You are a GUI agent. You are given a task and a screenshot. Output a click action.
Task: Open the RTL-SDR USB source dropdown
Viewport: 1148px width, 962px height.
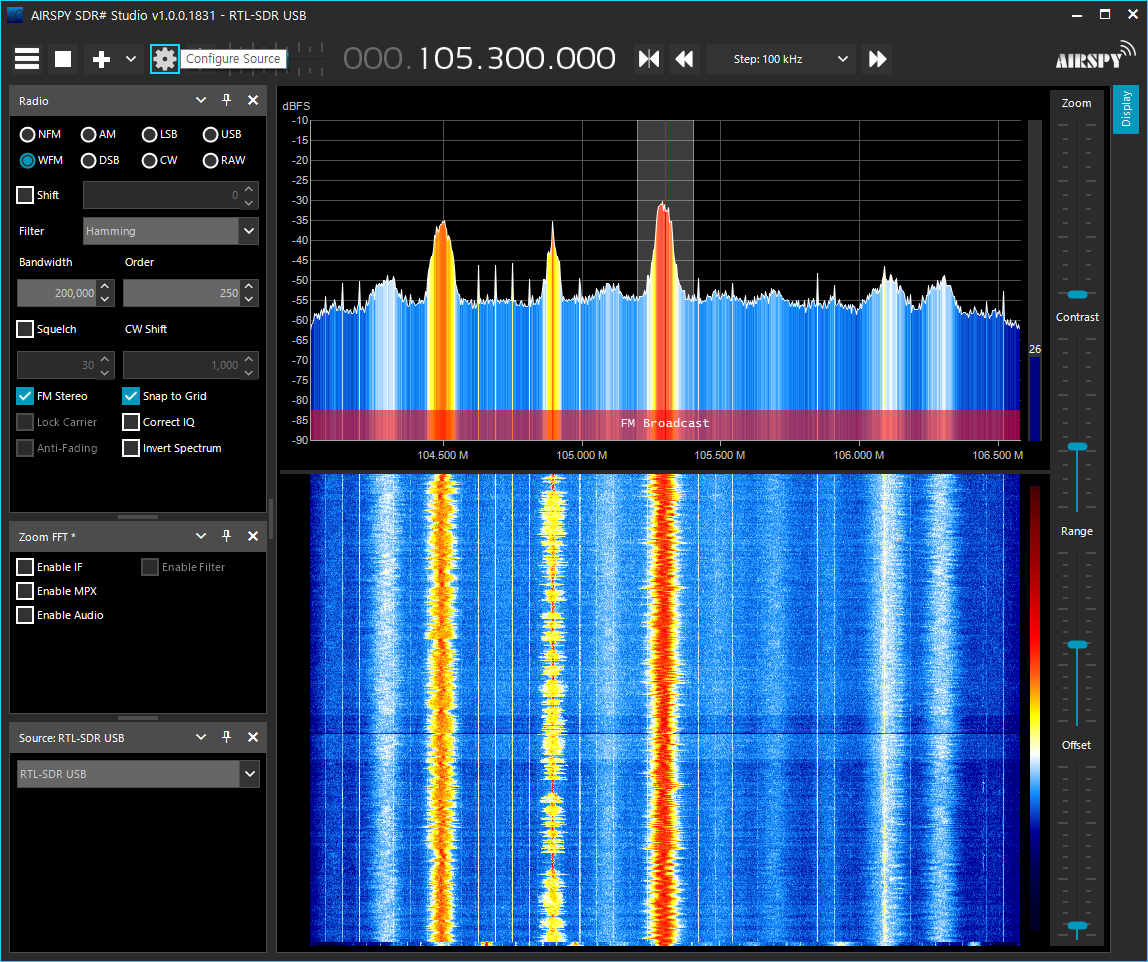138,775
